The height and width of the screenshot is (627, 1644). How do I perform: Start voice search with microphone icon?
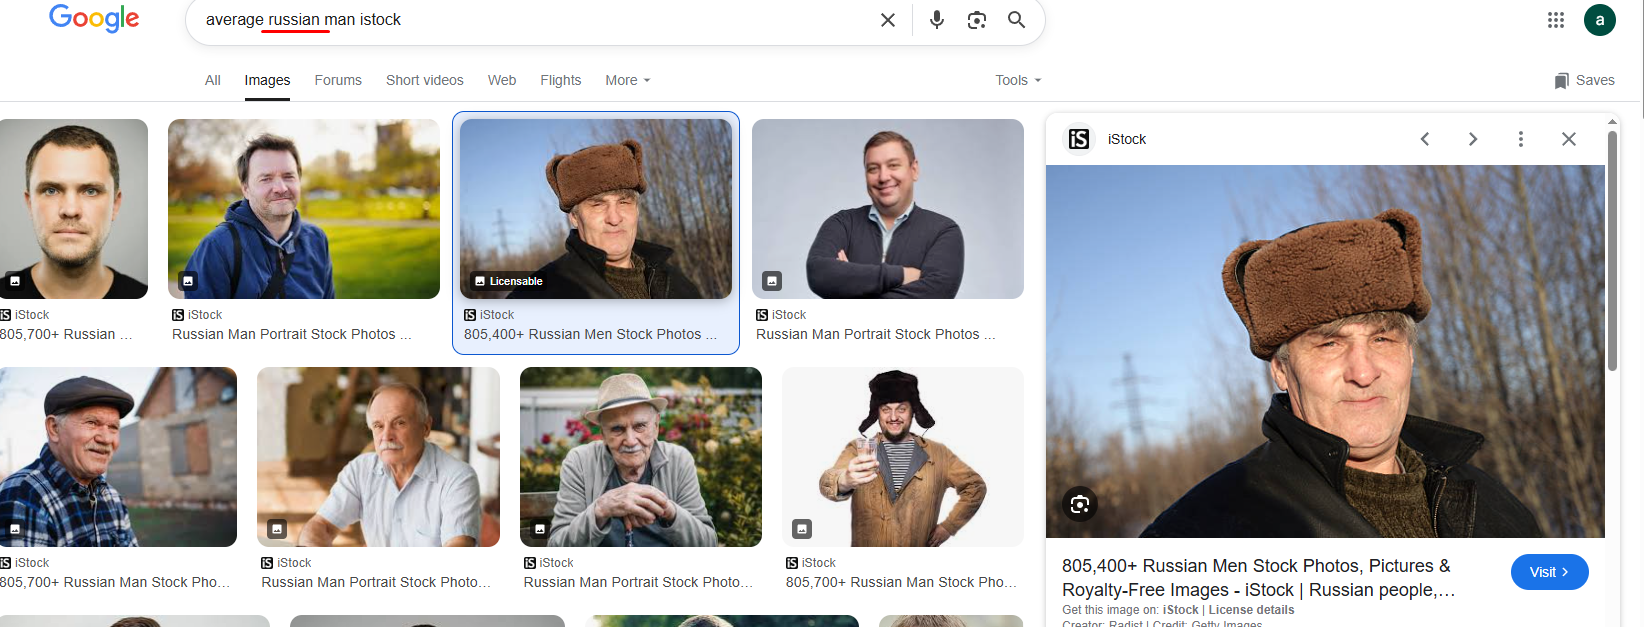pos(936,20)
